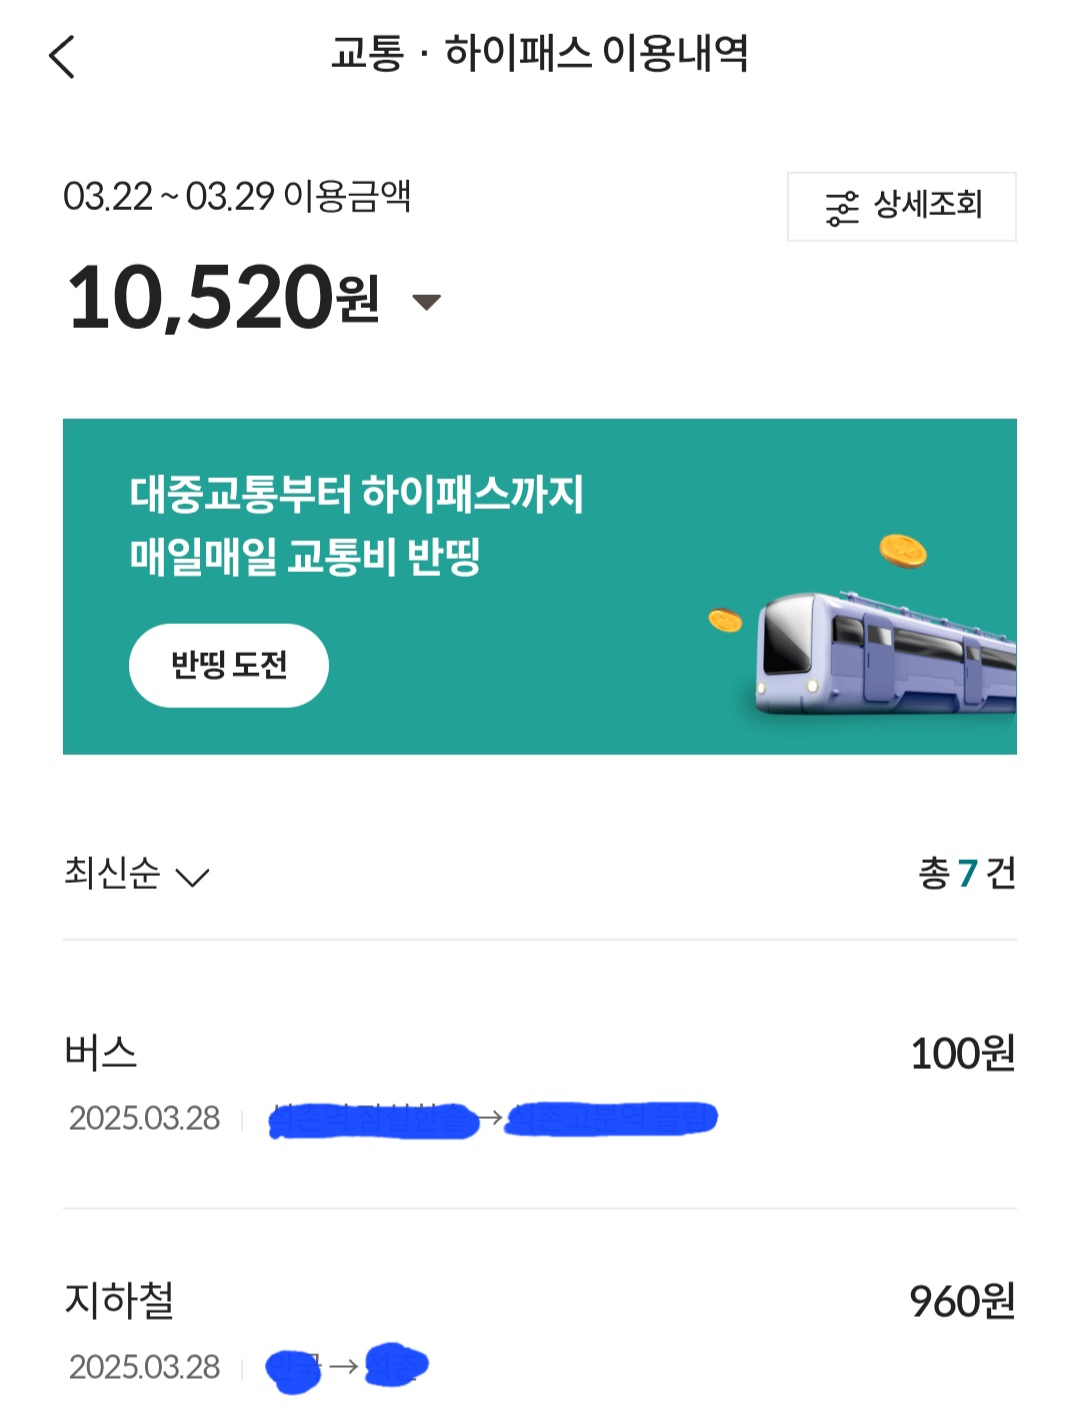Tap the upper gold coin above the train
This screenshot has width=1080, height=1422.
pos(902,551)
